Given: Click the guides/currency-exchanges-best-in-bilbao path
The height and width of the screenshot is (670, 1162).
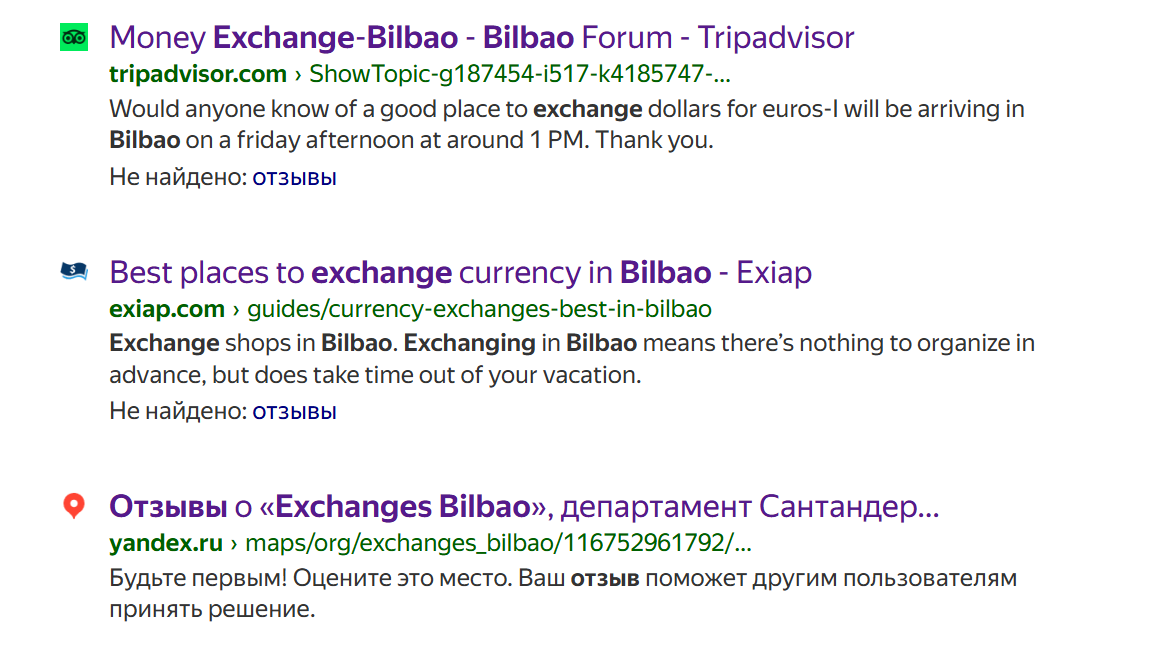Looking at the screenshot, I should point(479,309).
